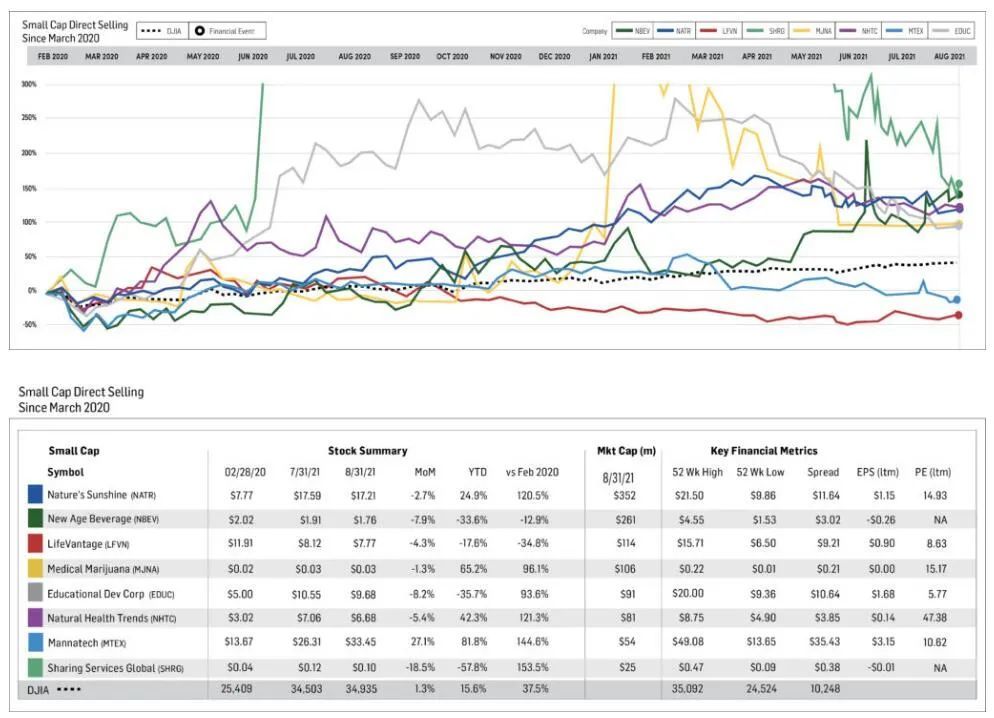Select the vs Feb 2020 column header

(532, 472)
